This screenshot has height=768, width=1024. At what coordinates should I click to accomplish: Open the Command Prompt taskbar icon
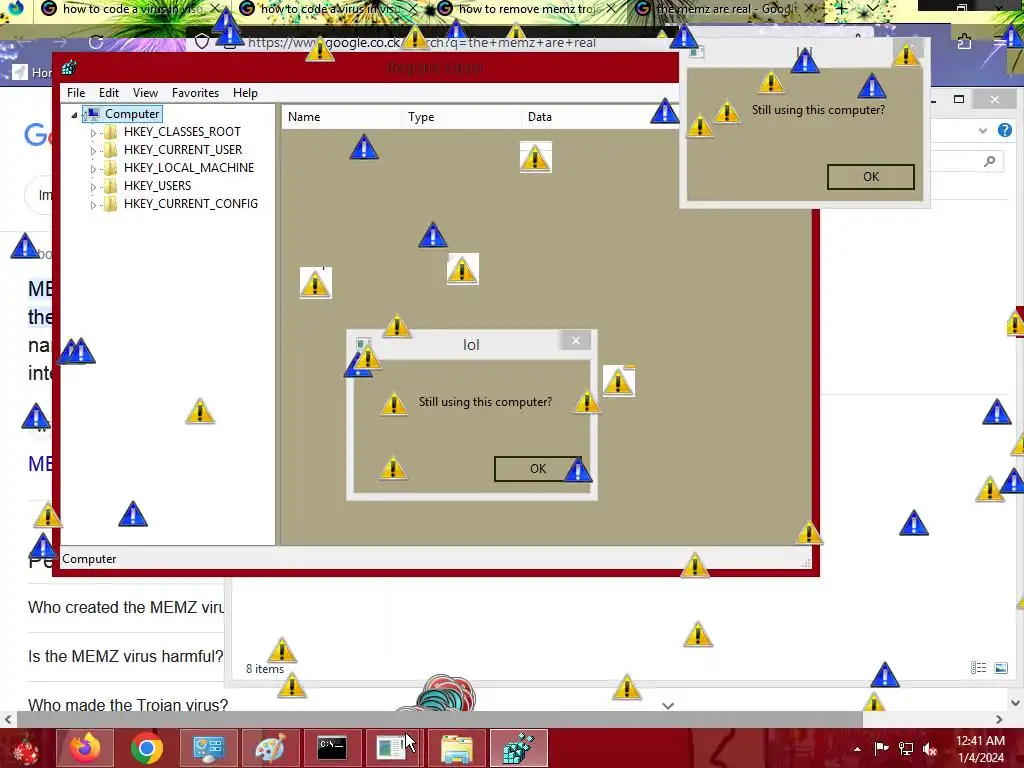click(332, 748)
